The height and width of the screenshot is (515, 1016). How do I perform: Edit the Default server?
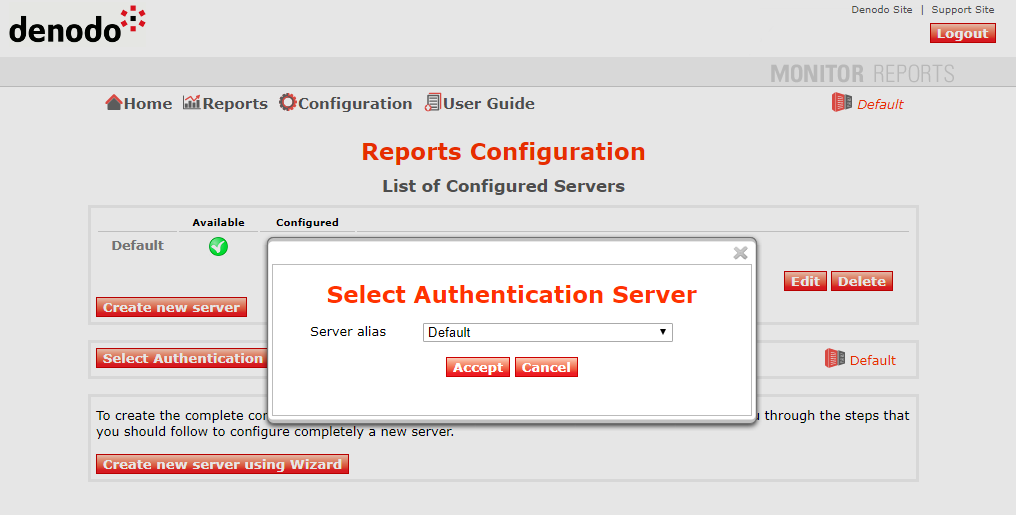click(805, 281)
